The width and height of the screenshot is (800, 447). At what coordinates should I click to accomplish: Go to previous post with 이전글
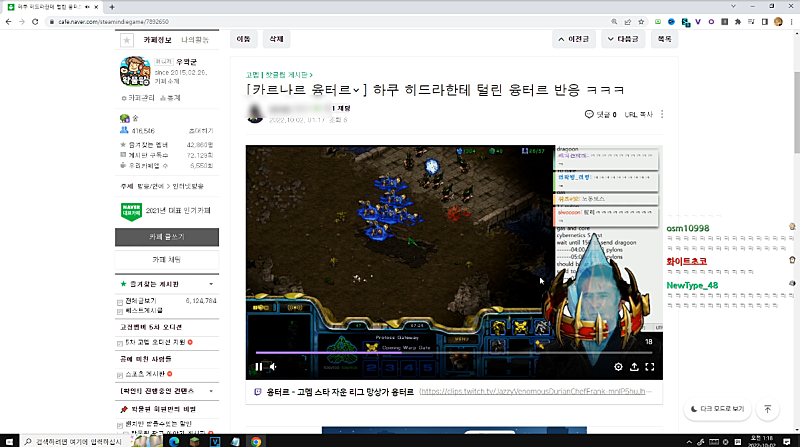[x=573, y=39]
